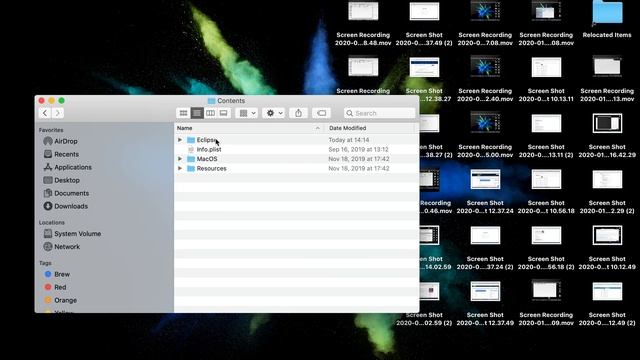The image size is (640, 360).
Task: Go forward with the Finder forward arrow
Action: click(58, 113)
